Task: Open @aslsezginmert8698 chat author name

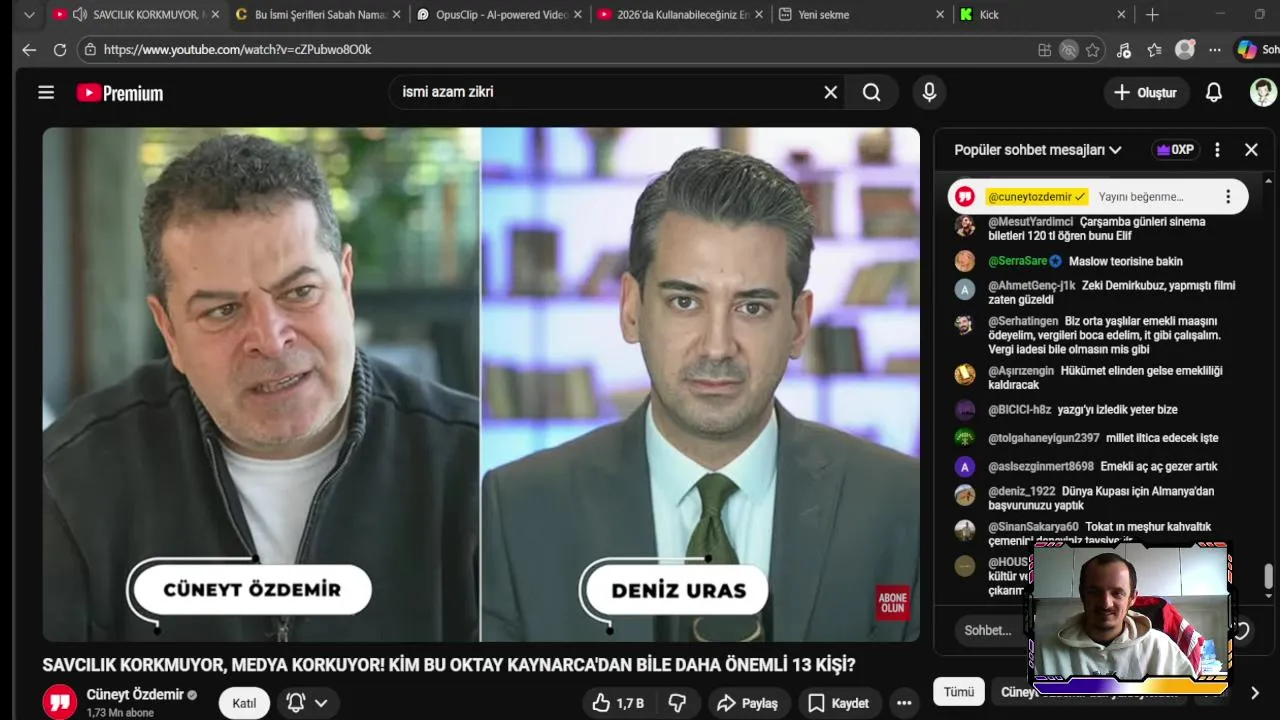Action: click(x=1040, y=466)
